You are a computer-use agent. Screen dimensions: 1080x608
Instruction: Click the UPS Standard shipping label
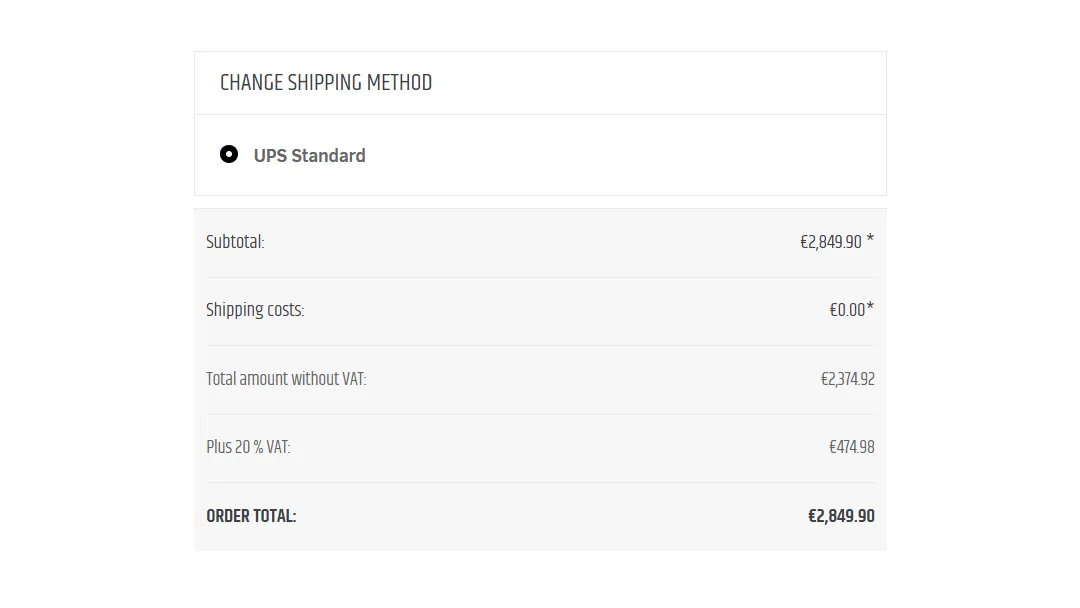point(310,155)
